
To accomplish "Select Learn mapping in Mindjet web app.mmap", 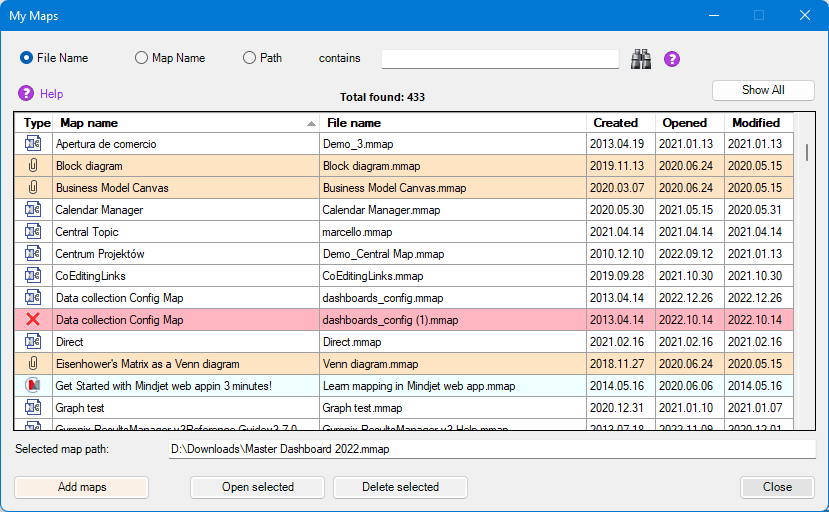I will coord(453,386).
